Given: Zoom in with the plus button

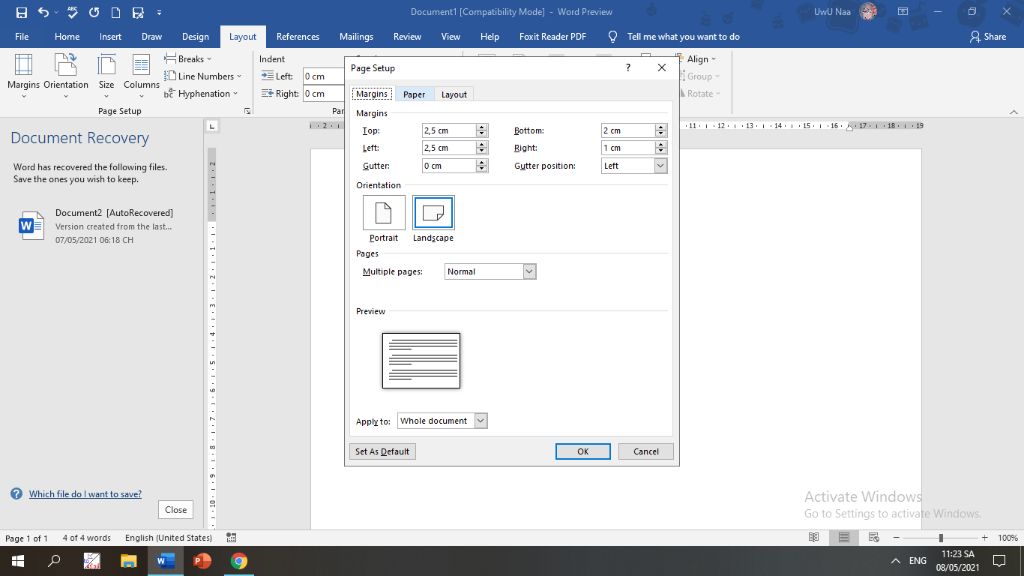Looking at the screenshot, I should 985,537.
